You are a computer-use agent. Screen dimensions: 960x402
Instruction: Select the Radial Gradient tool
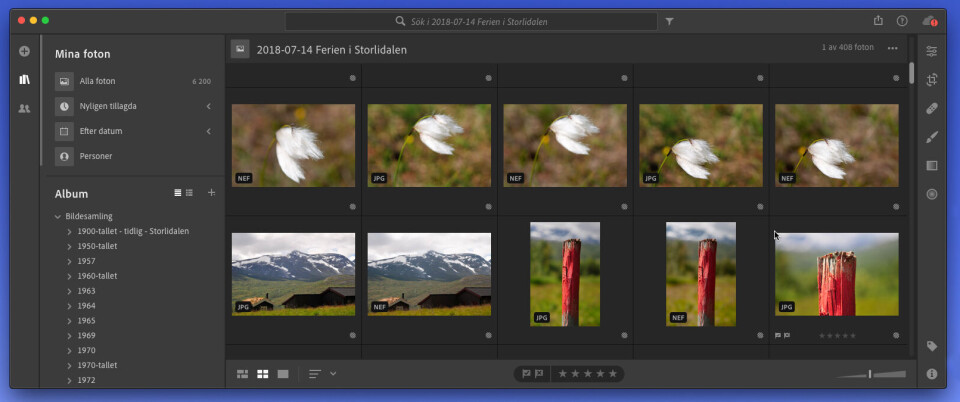pos(932,194)
